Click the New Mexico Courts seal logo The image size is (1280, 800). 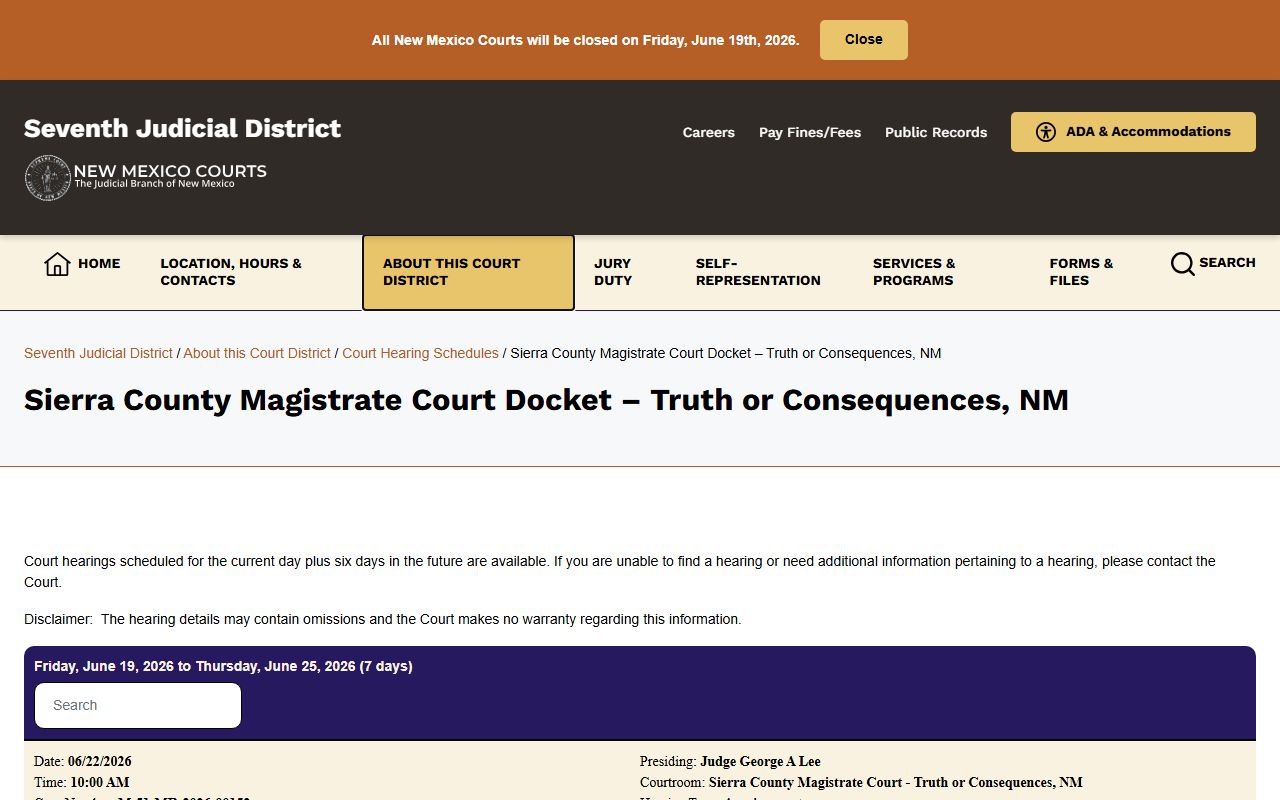[x=47, y=178]
